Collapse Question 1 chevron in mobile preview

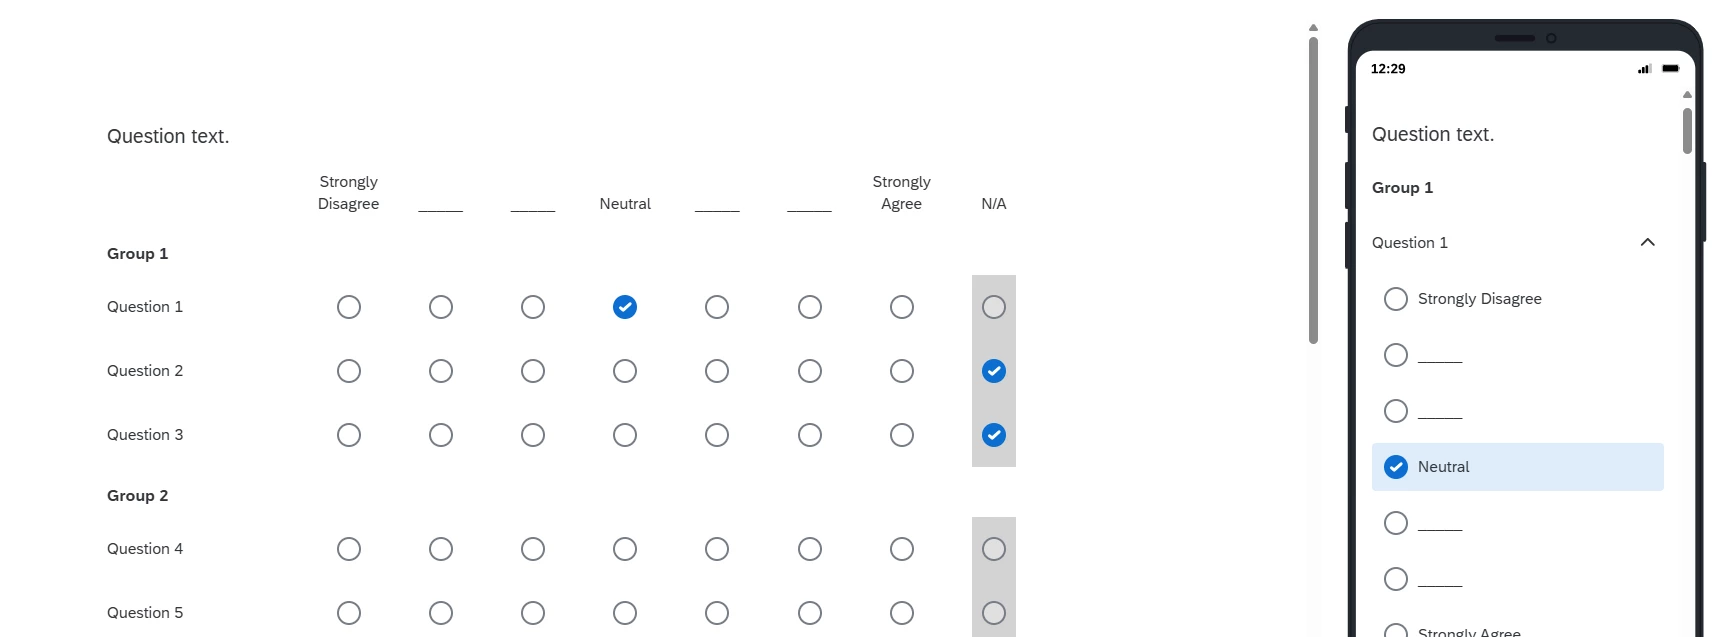[1648, 242]
